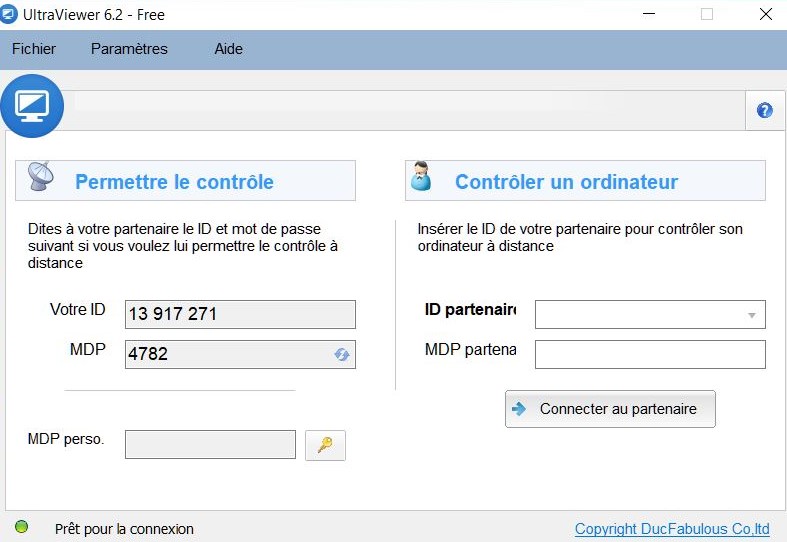Click the Permettre le contrôle header
Screen dimensions: 787x542
tap(174, 182)
